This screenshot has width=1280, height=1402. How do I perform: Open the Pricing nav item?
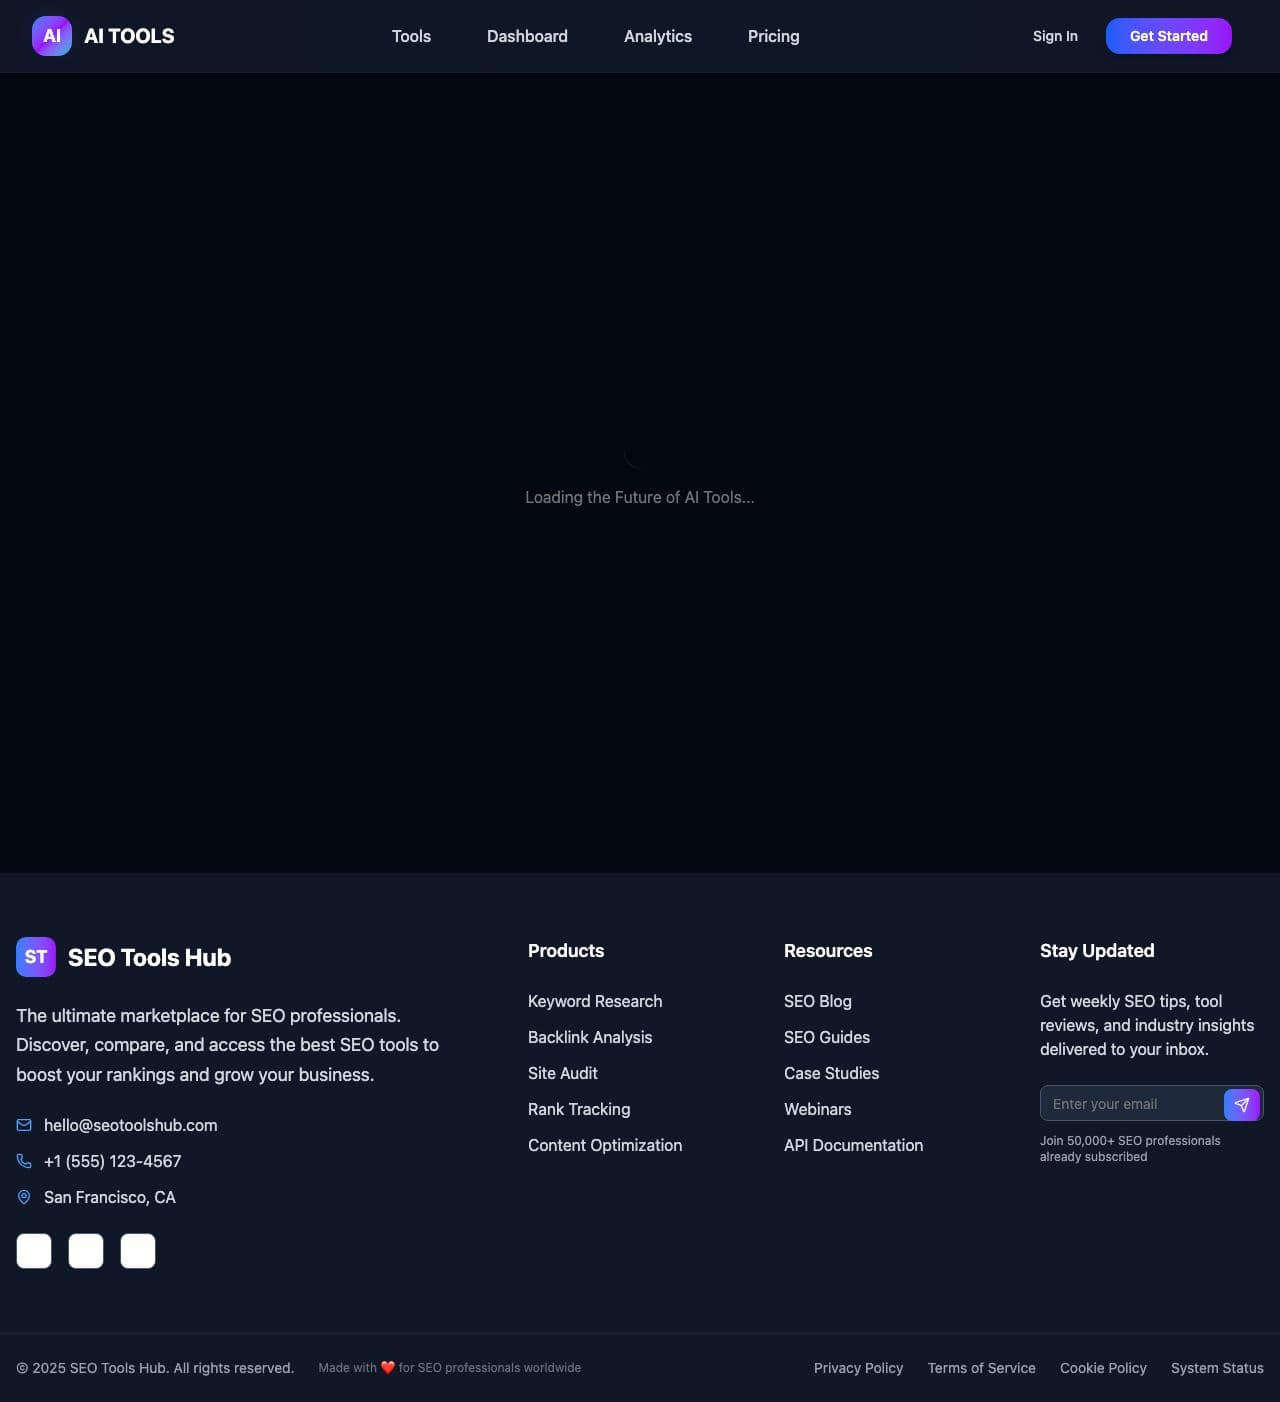(x=774, y=36)
